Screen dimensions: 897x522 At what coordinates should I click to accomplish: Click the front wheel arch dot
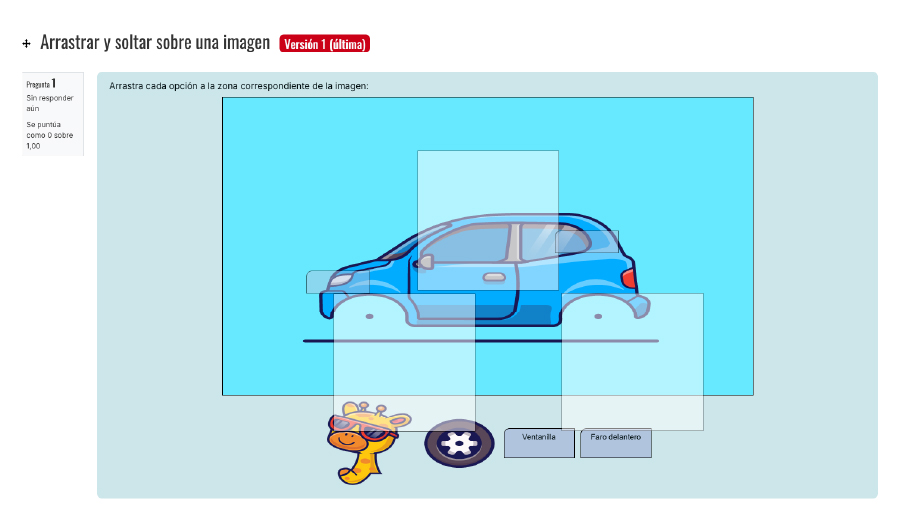370,317
